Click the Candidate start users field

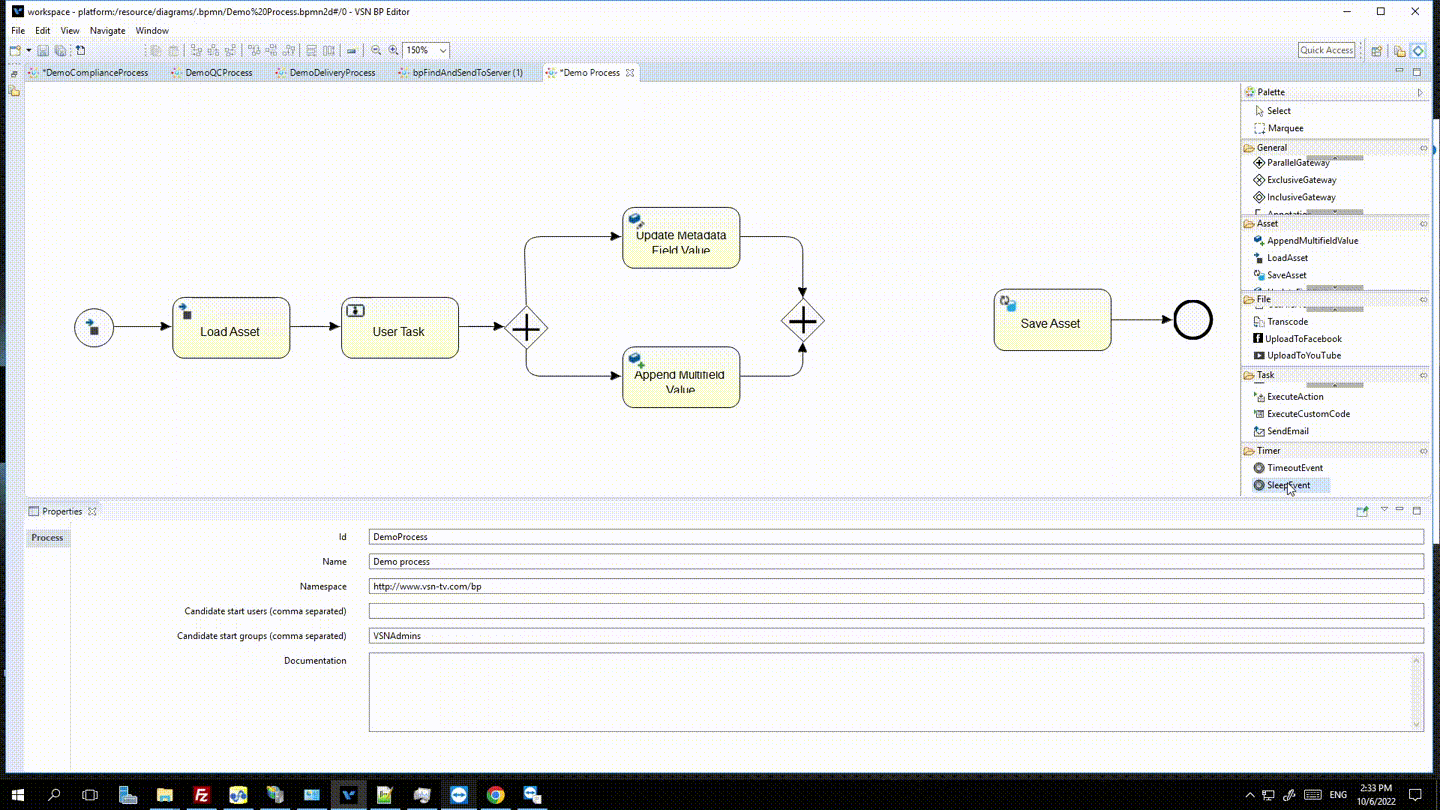coord(896,611)
